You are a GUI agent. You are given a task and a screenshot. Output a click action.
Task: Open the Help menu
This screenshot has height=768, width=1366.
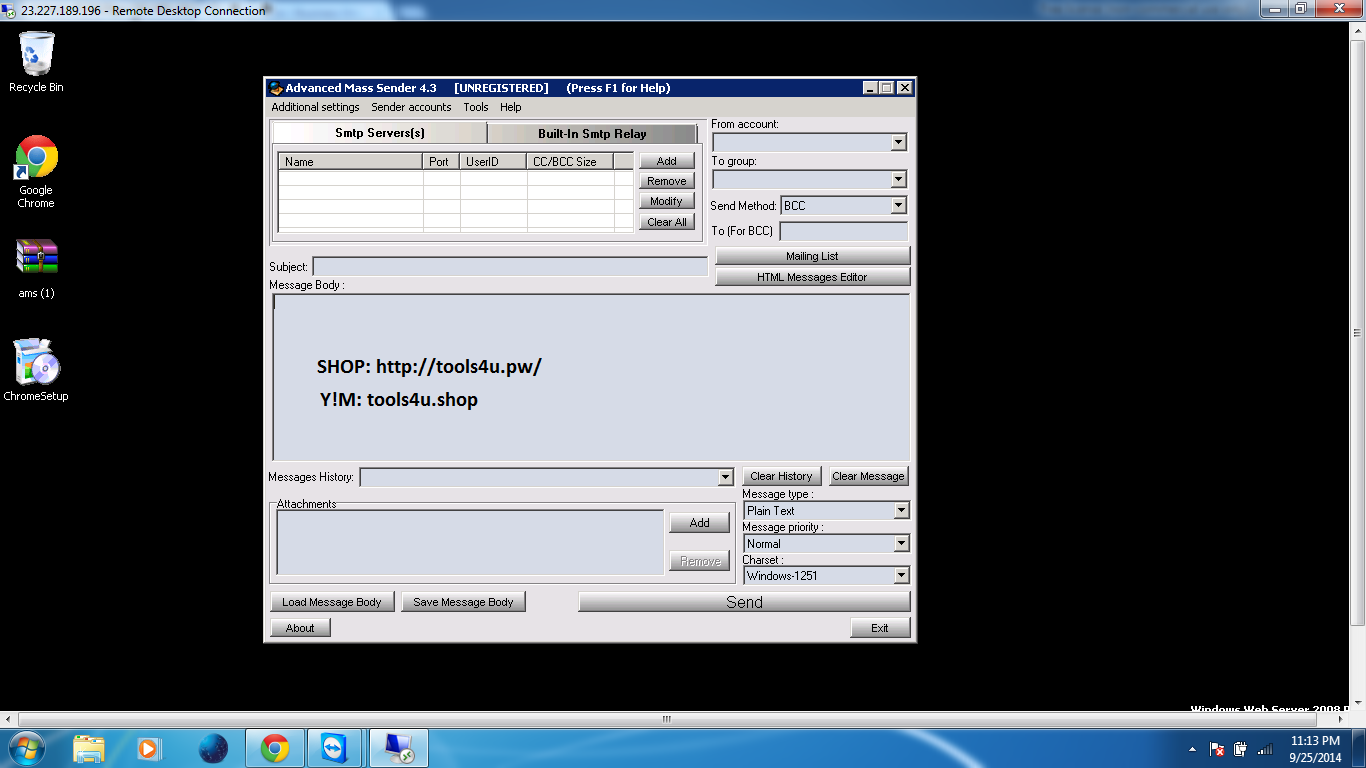point(511,107)
